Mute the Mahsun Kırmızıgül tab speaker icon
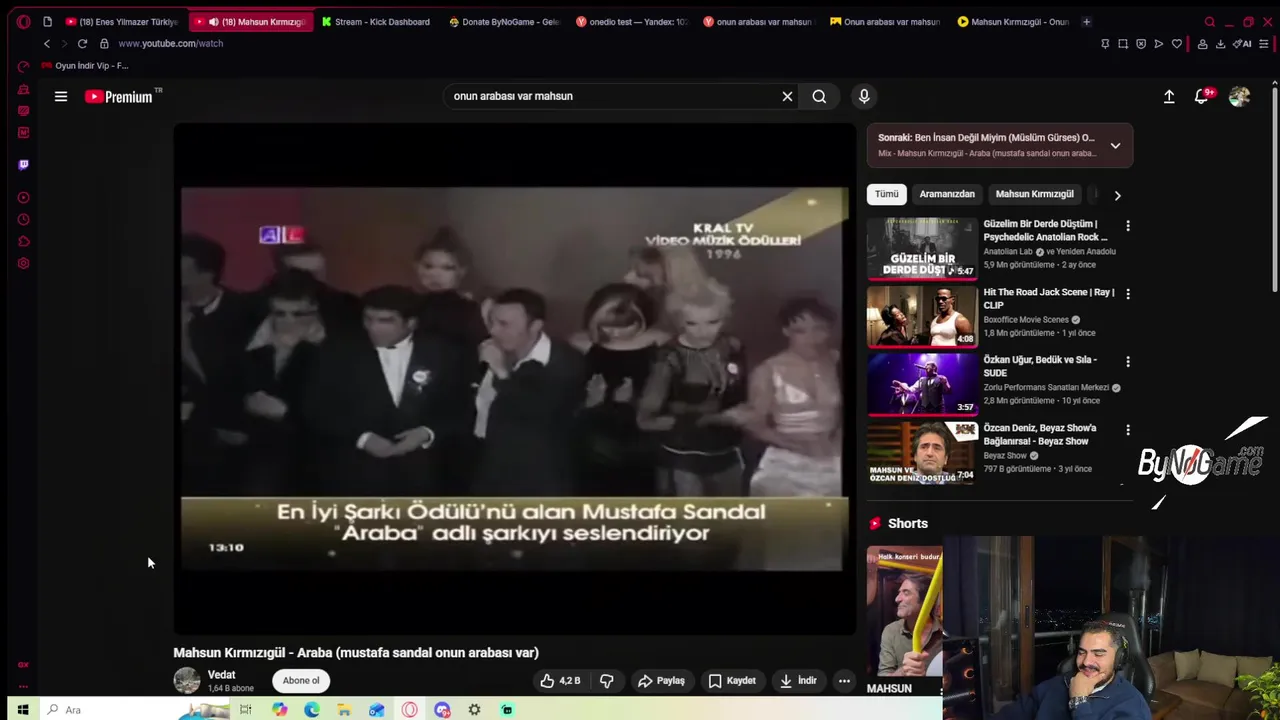 pos(213,21)
